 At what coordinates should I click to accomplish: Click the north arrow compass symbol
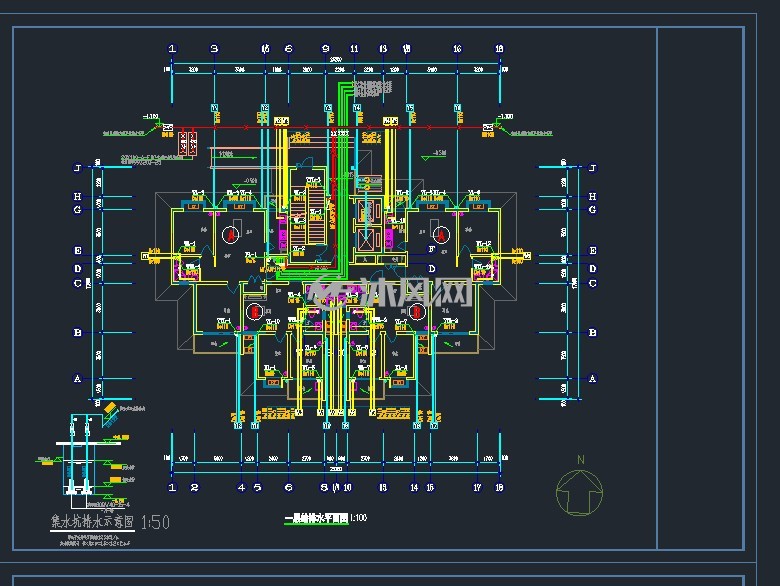click(580, 492)
